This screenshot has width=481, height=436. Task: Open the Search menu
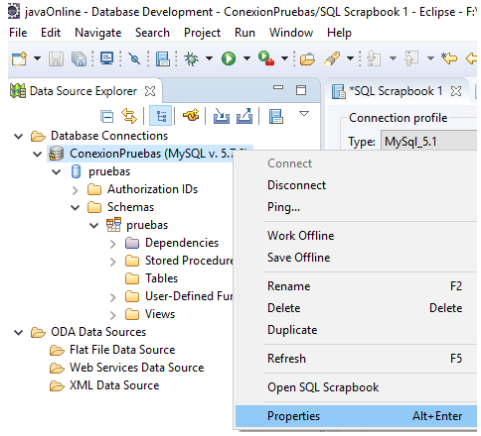[x=152, y=33]
